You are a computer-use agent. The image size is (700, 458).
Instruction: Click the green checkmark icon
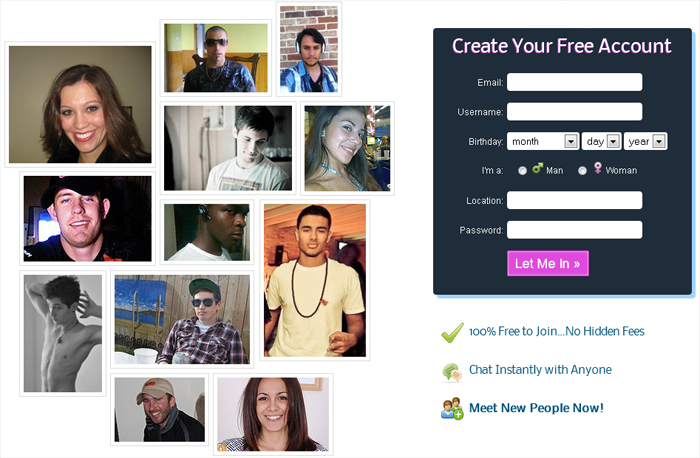click(x=452, y=333)
